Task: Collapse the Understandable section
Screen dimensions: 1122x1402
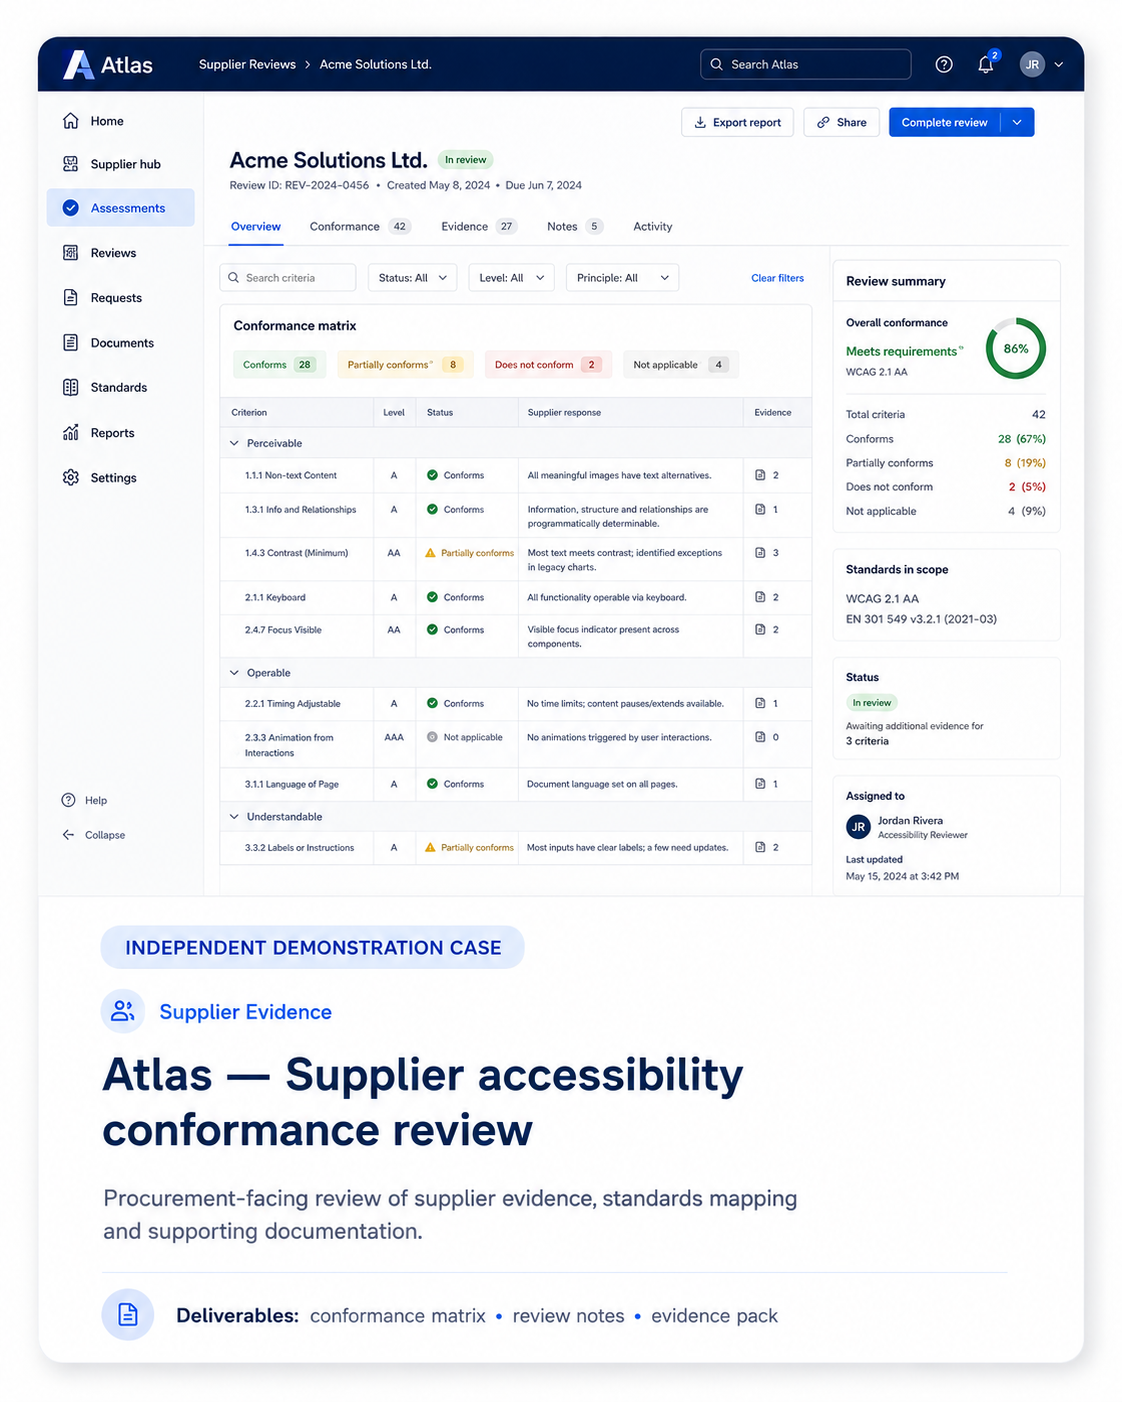Action: (235, 817)
